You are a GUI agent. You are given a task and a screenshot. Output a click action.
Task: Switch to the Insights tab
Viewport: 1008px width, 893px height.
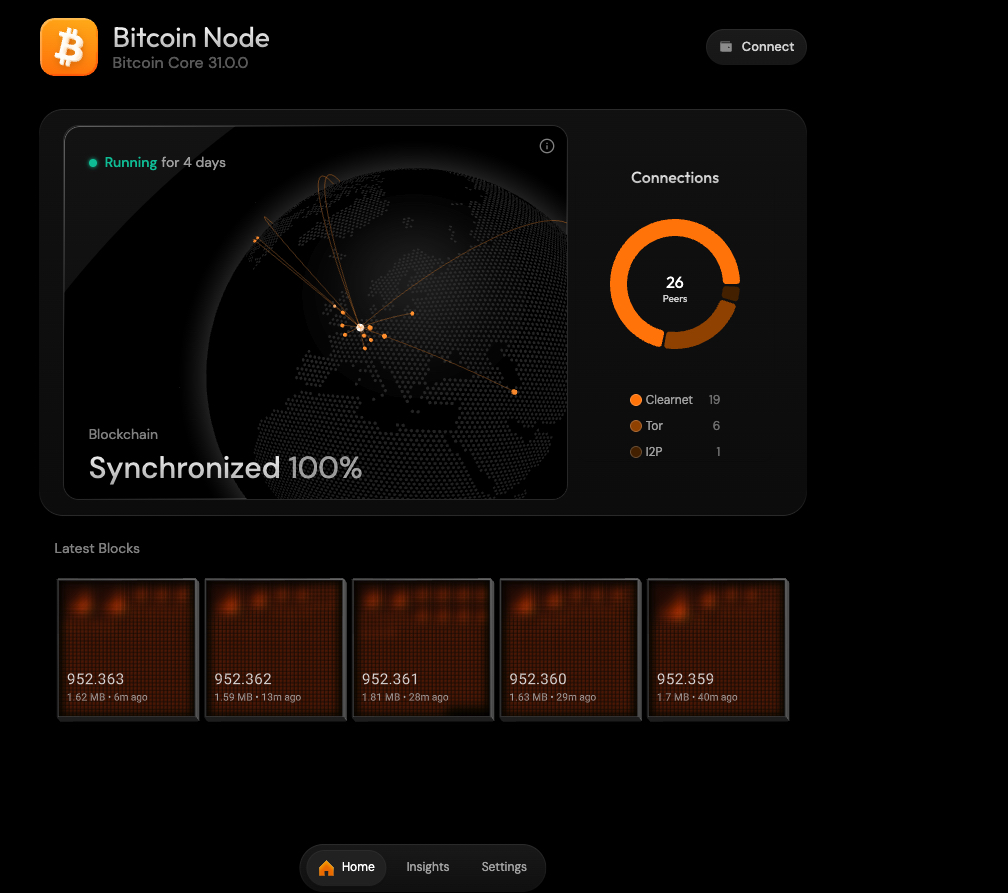click(428, 867)
